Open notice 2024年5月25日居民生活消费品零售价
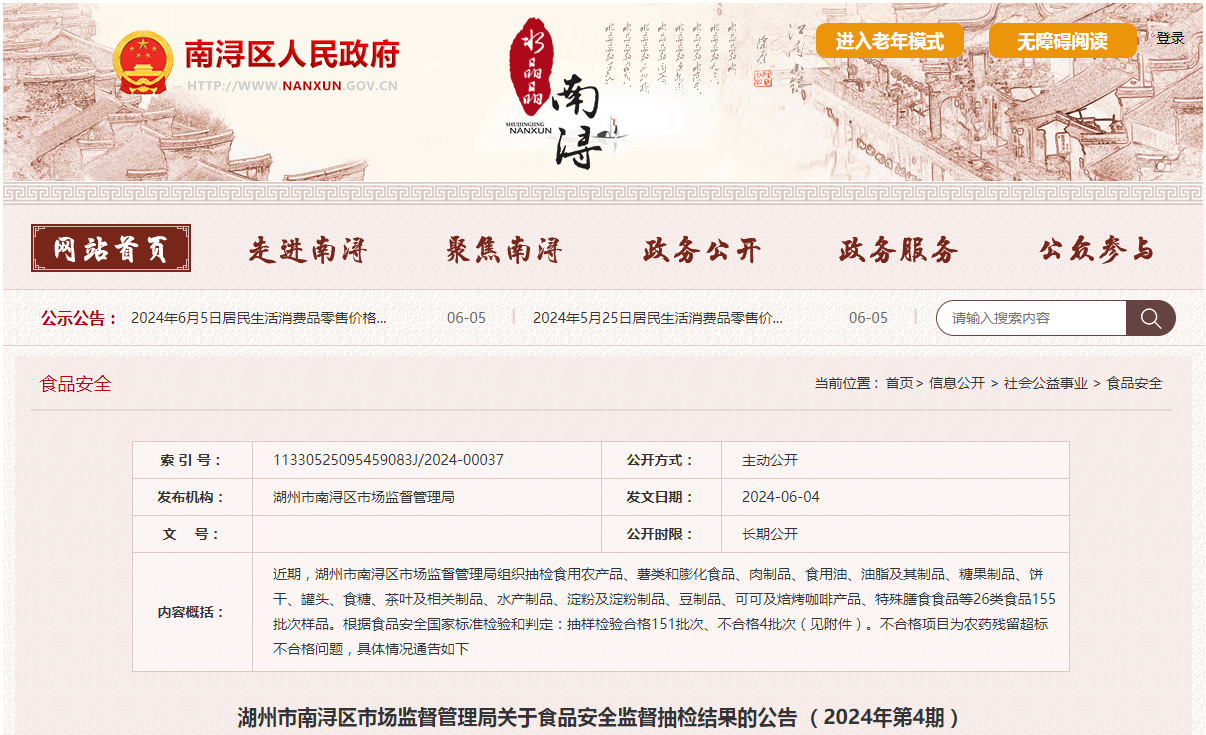Viewport: 1206px width, 735px height. pos(658,318)
